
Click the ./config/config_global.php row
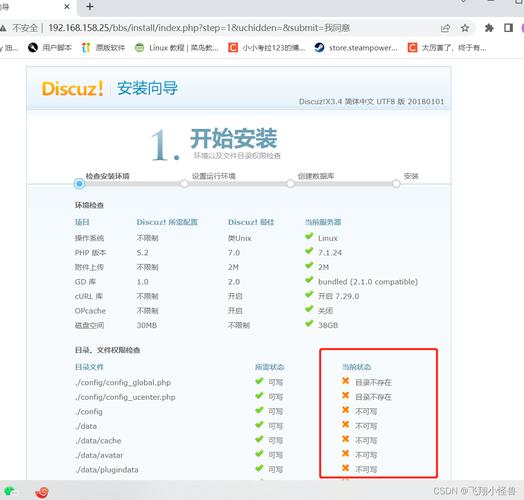(x=123, y=382)
